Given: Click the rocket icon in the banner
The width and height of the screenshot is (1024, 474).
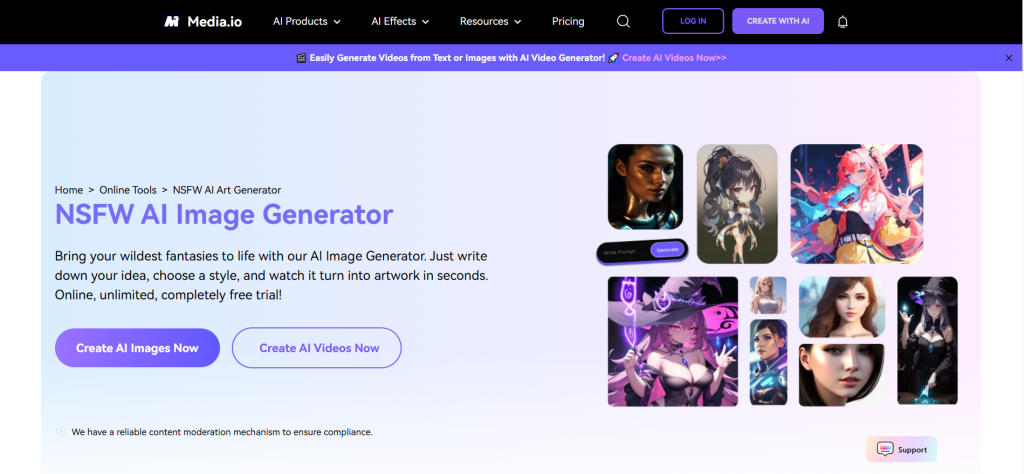Looking at the screenshot, I should [x=613, y=58].
